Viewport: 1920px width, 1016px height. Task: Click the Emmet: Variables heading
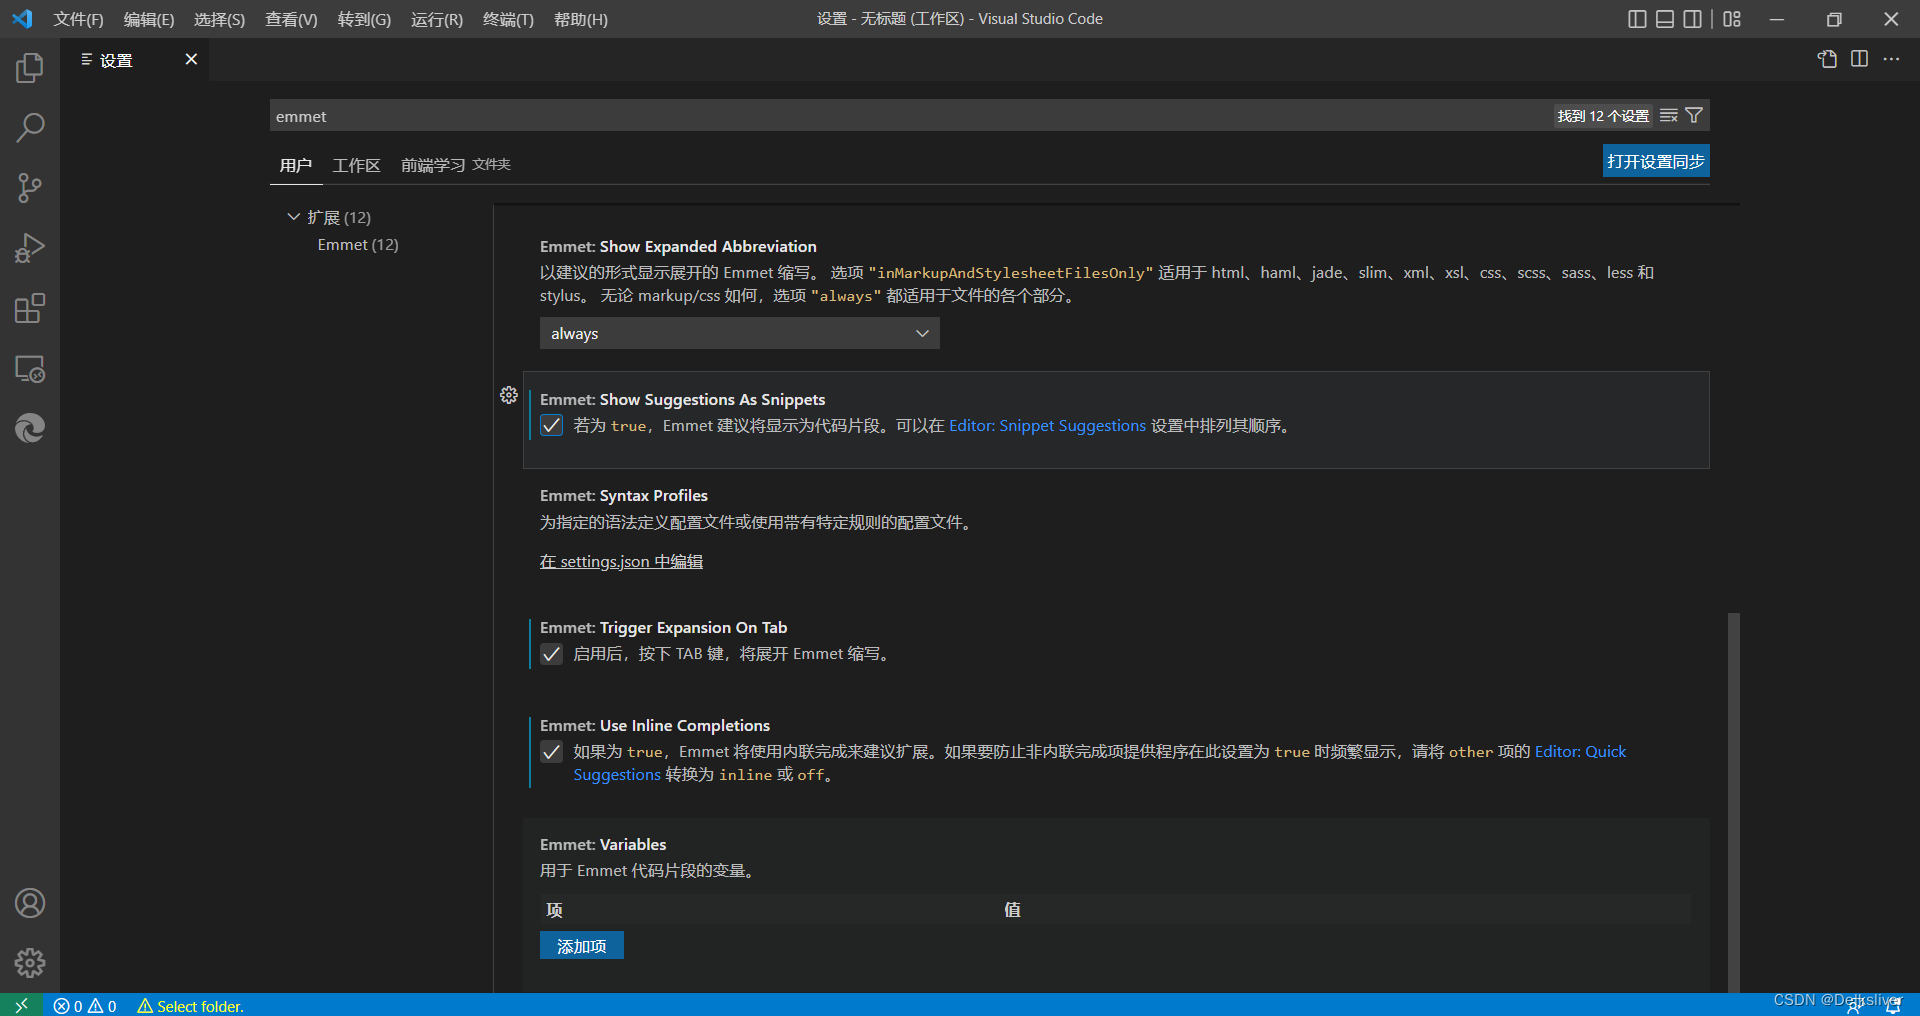603,845
